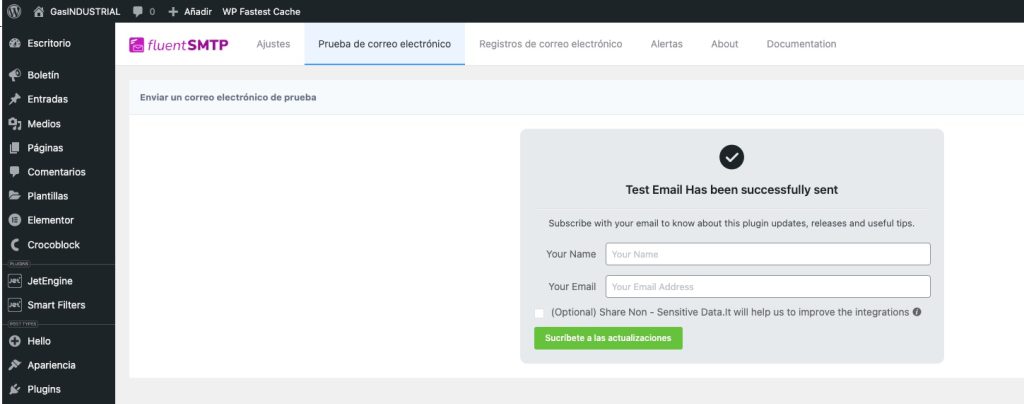
Task: Open the Documentation link
Action: pos(801,44)
